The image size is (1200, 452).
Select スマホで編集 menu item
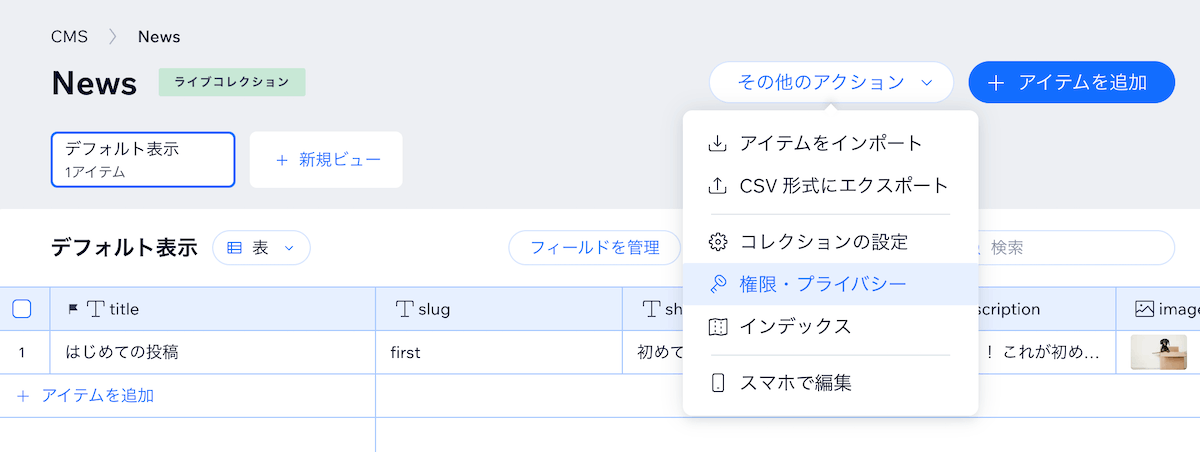pyautogui.click(x=830, y=383)
